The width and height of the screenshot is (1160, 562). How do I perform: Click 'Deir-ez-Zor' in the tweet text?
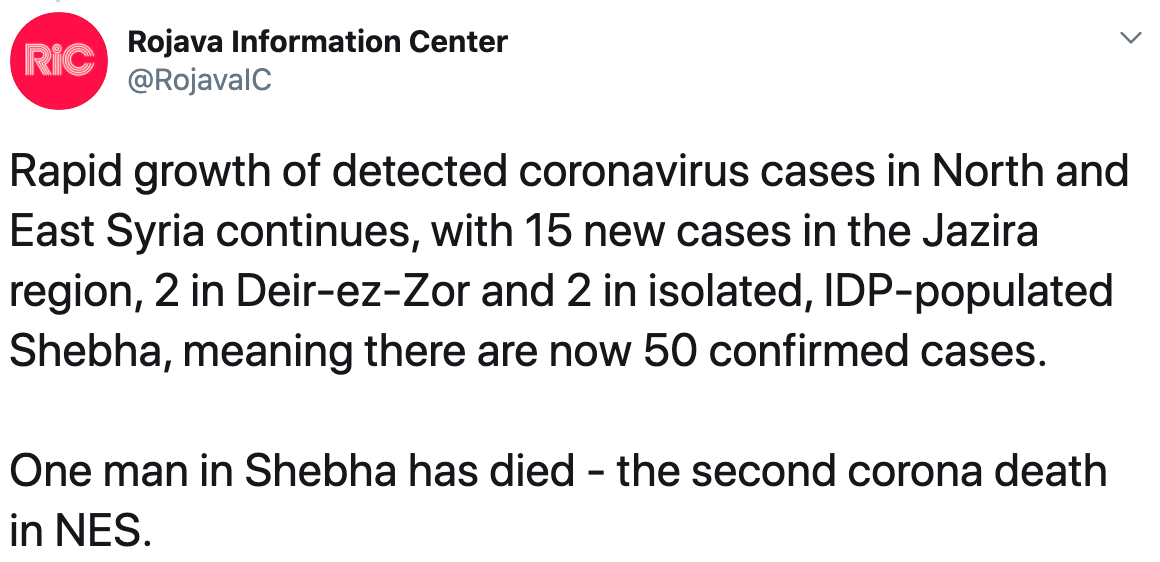353,291
